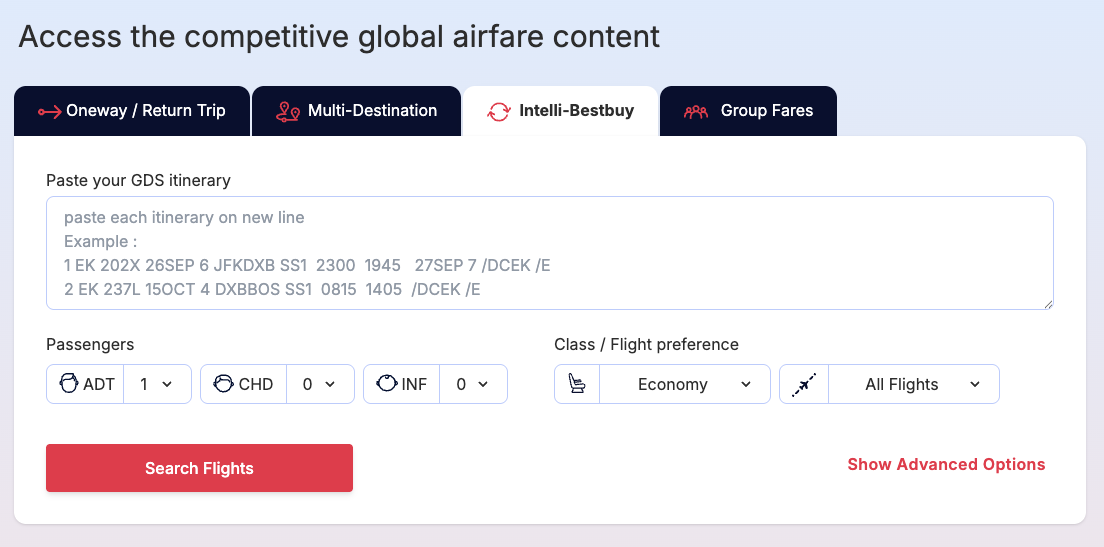
Task: Click the Oneway / Return Trip arrow icon
Action: pyautogui.click(x=50, y=111)
